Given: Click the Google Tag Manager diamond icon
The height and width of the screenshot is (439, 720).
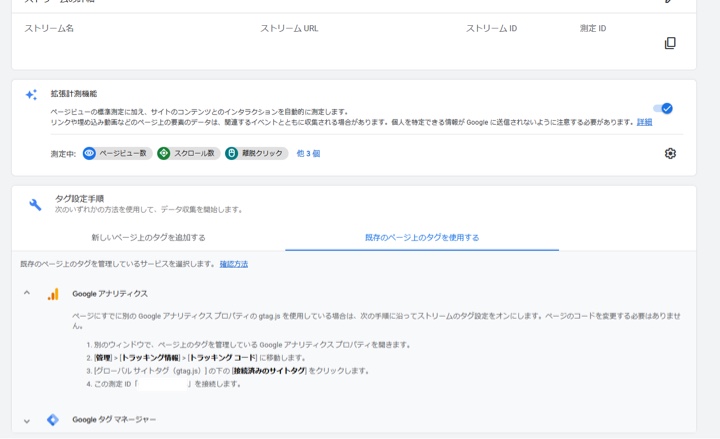Looking at the screenshot, I should 53,420.
